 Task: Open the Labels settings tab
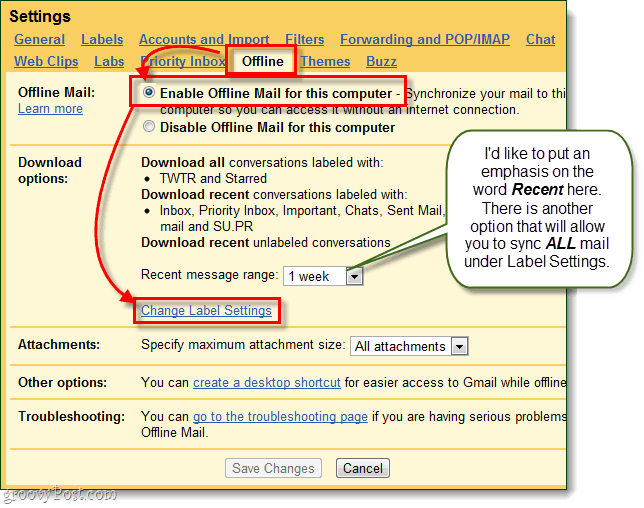102,39
